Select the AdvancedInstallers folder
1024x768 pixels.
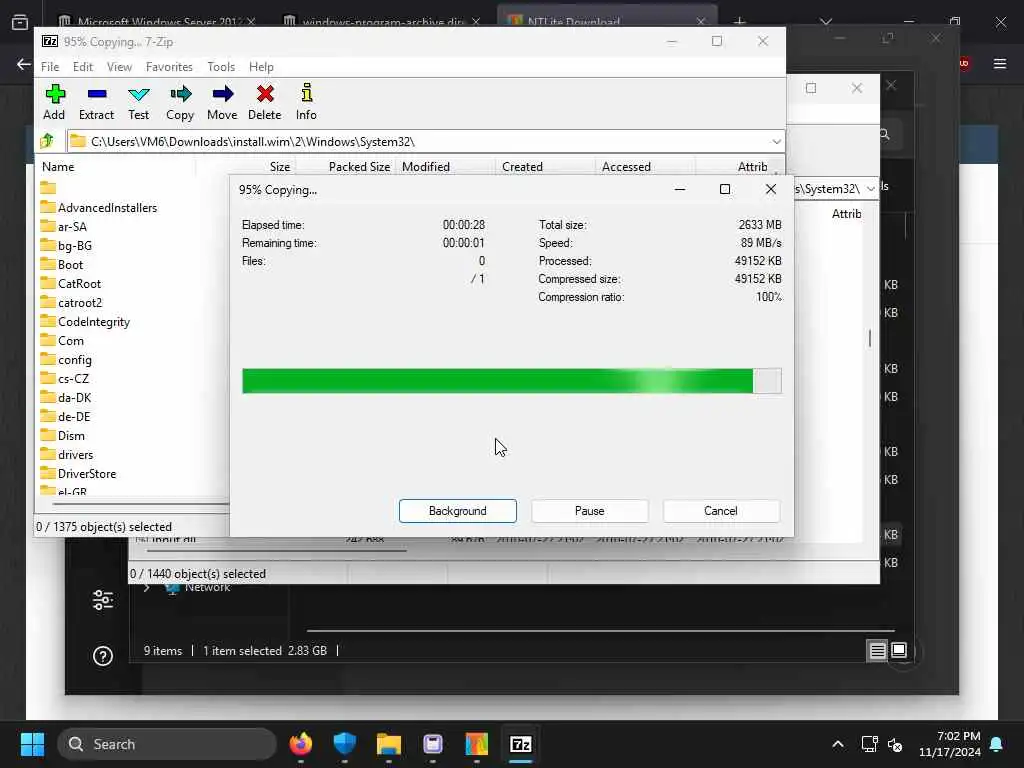(x=99, y=208)
